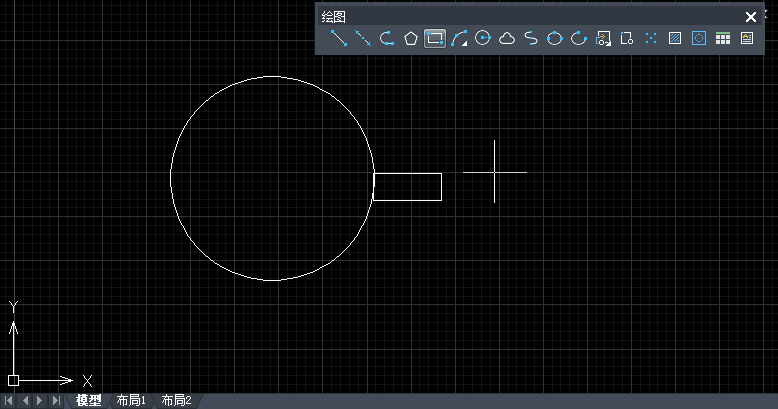Pick the Spline curve tool
Image resolution: width=778 pixels, height=409 pixels.
pyautogui.click(x=531, y=39)
